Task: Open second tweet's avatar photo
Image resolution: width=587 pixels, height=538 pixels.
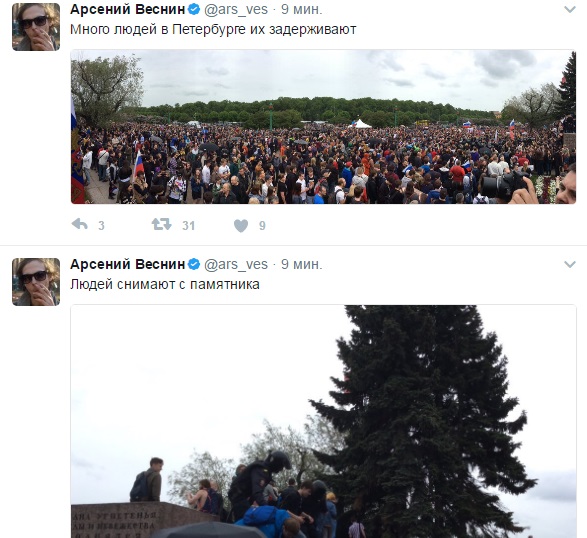Action: (x=36, y=282)
